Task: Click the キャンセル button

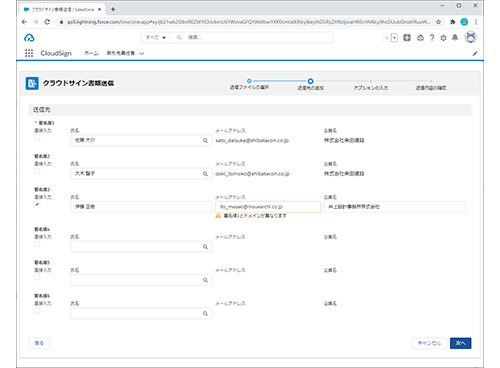Action: pos(429,343)
